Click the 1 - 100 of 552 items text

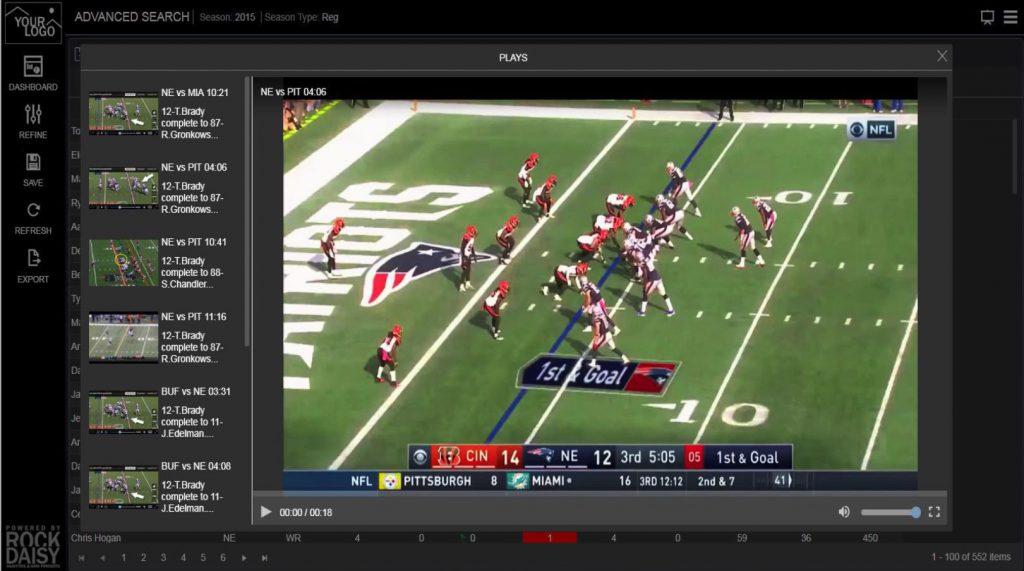click(x=970, y=557)
